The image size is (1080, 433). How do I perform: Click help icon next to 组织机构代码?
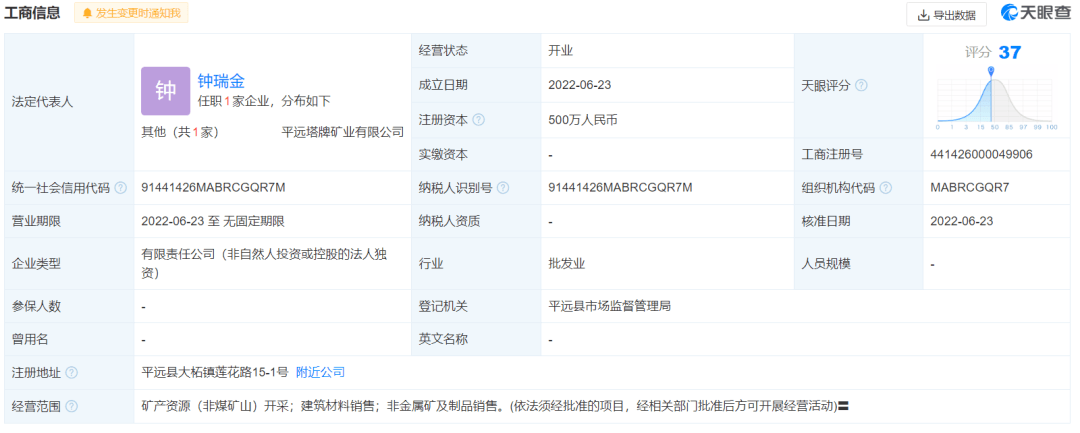(x=885, y=188)
